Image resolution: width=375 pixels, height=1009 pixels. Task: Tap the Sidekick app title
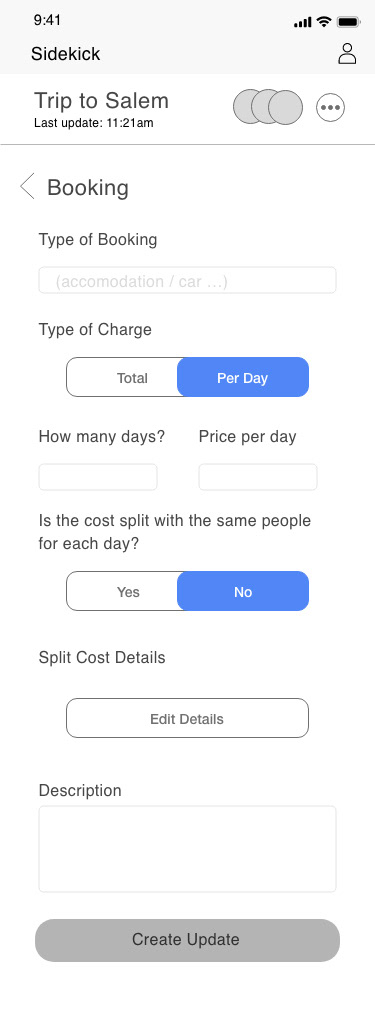pos(66,53)
